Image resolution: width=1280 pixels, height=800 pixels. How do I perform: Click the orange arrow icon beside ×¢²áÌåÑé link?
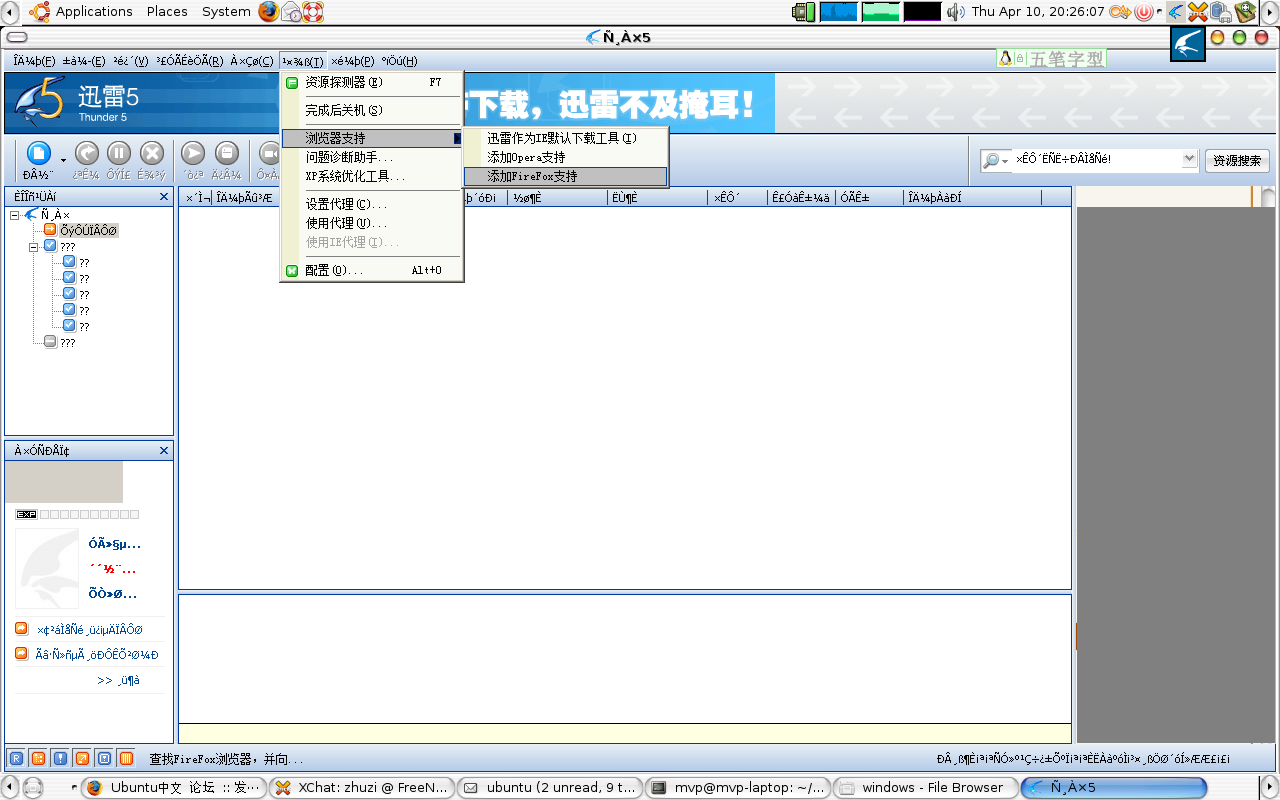21,629
